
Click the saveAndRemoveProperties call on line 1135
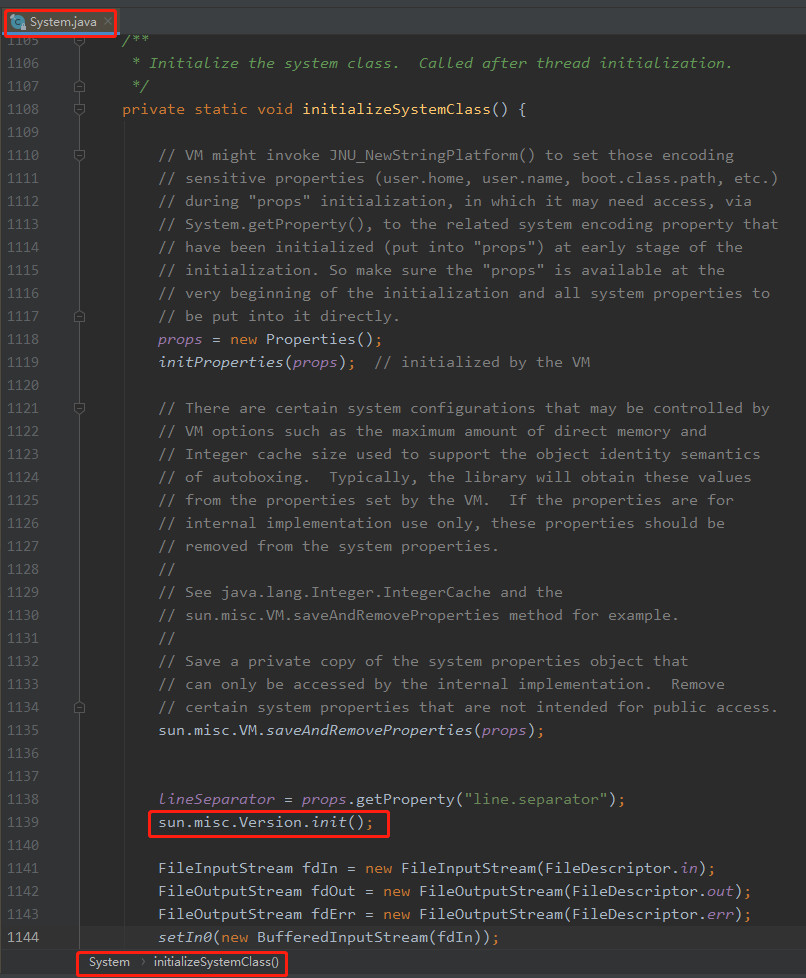click(x=369, y=730)
